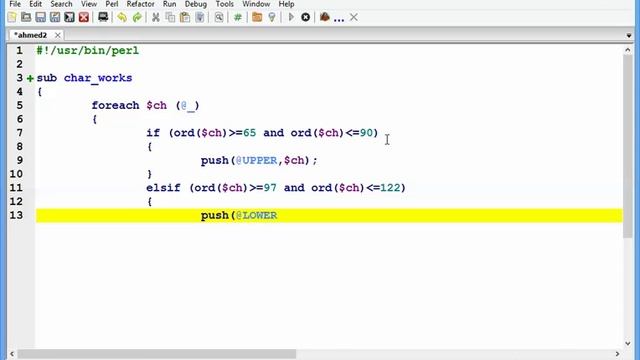Image resolution: width=640 pixels, height=360 pixels.
Task: Click the computer monitor toolbar icon
Action: tap(103, 17)
